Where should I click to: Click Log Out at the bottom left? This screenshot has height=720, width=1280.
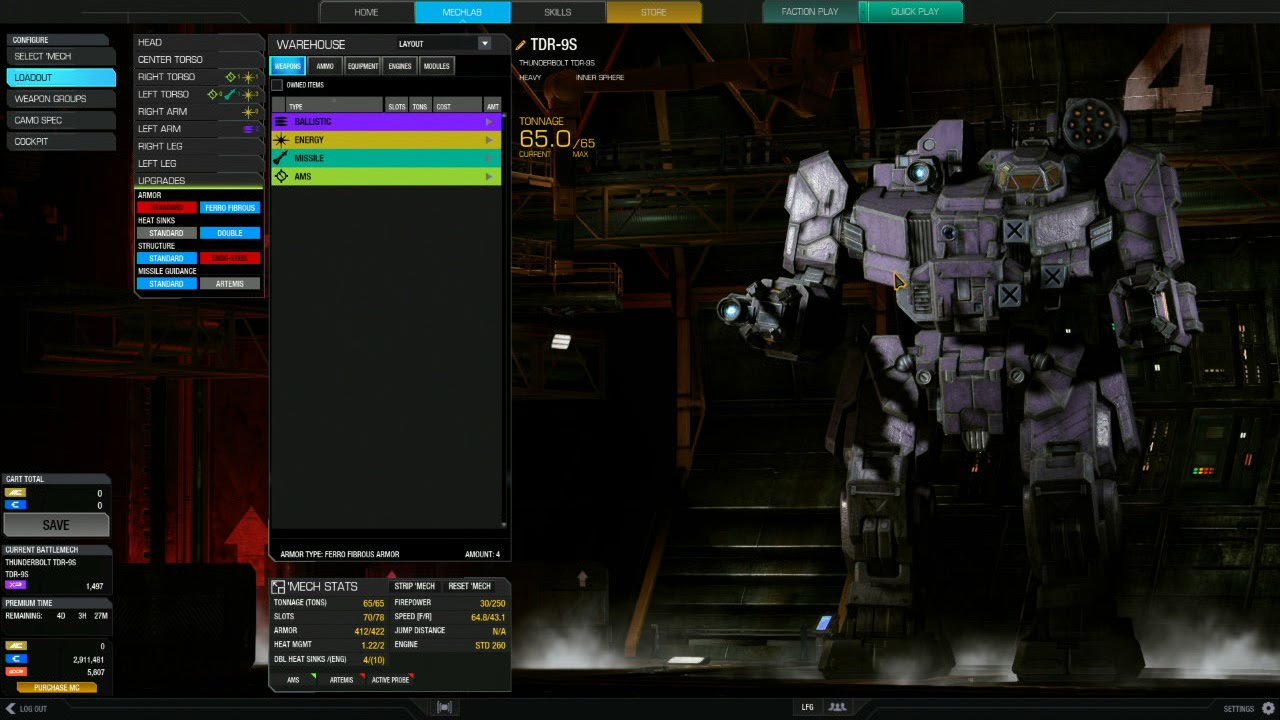click(x=26, y=708)
